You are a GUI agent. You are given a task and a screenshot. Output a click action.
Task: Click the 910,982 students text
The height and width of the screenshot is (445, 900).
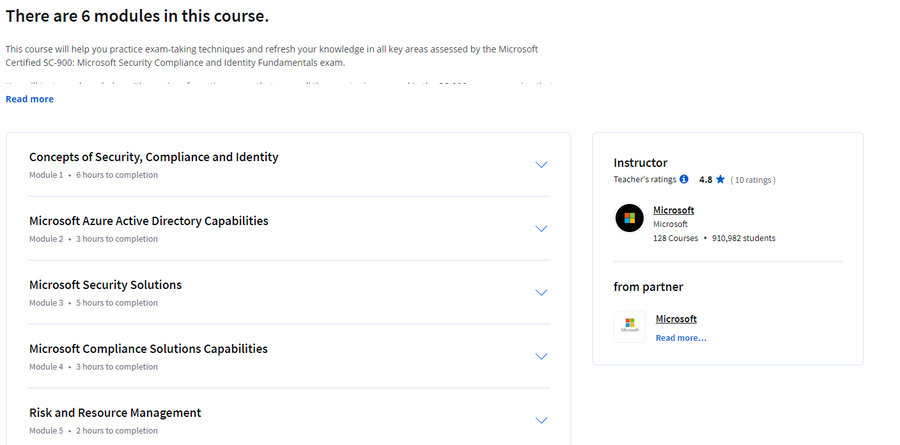pyautogui.click(x=744, y=238)
